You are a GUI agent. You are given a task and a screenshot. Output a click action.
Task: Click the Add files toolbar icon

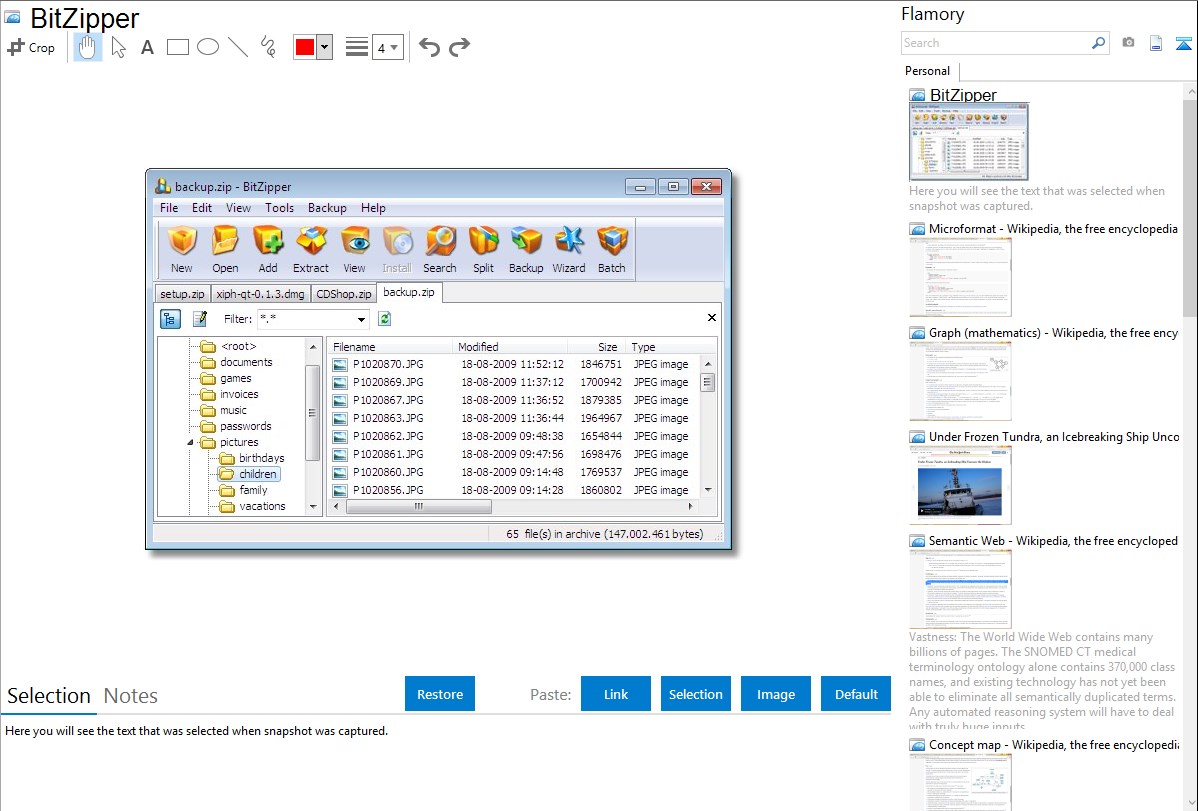pos(268,249)
